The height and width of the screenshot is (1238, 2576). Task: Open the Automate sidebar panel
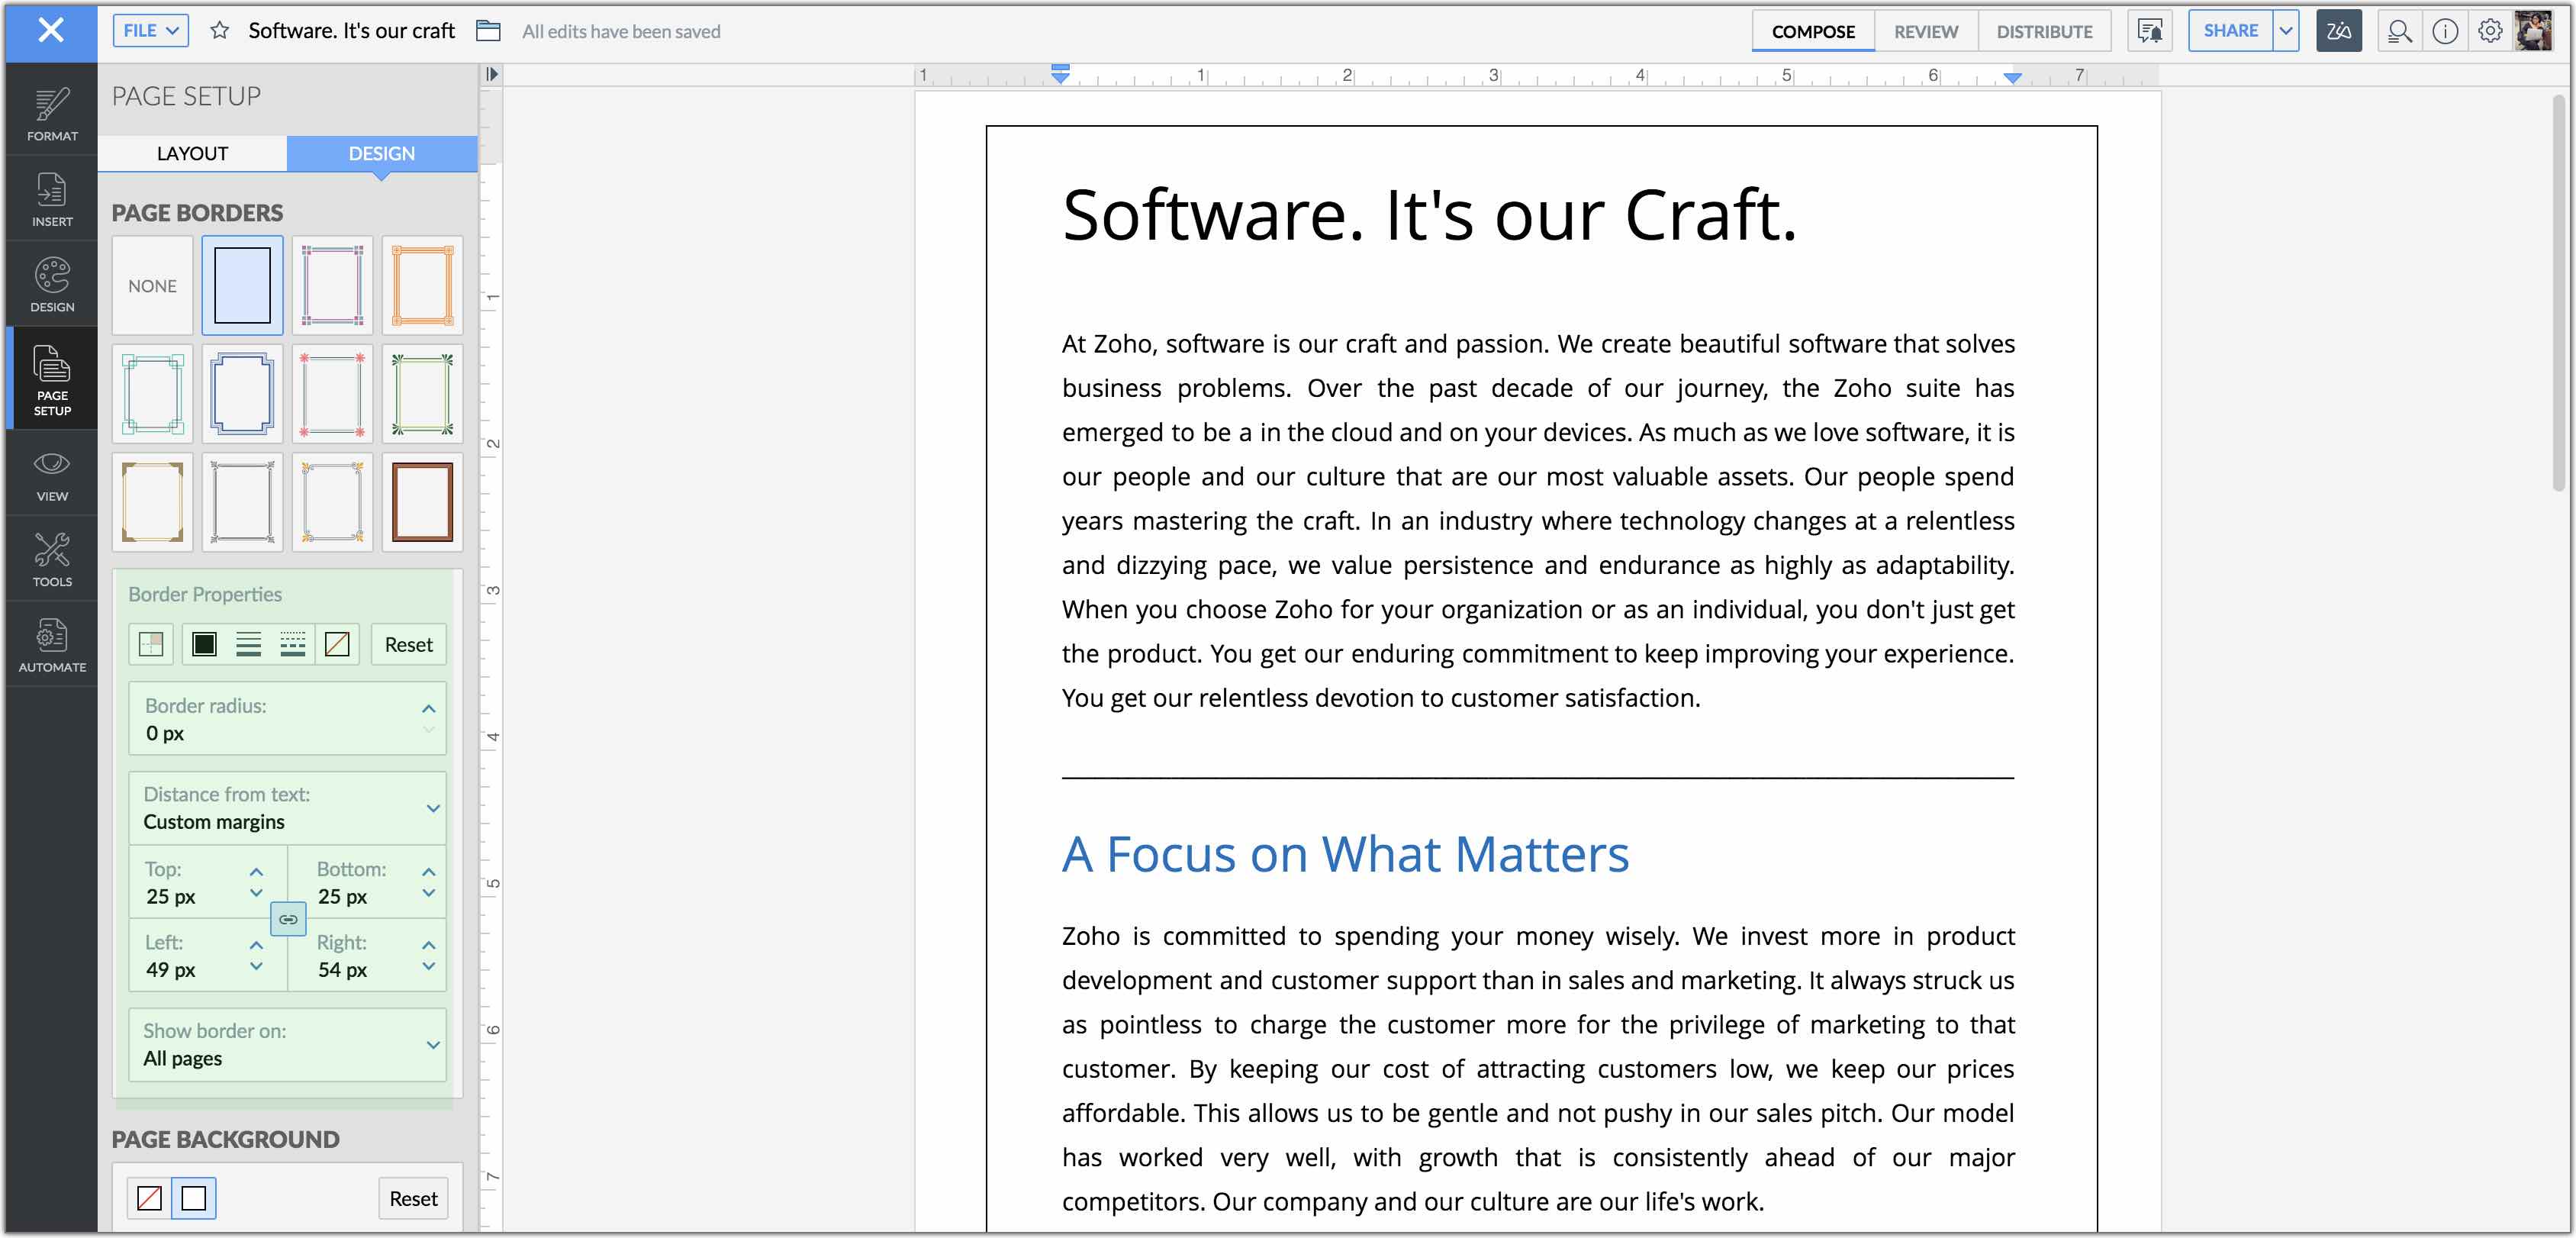coord(52,645)
